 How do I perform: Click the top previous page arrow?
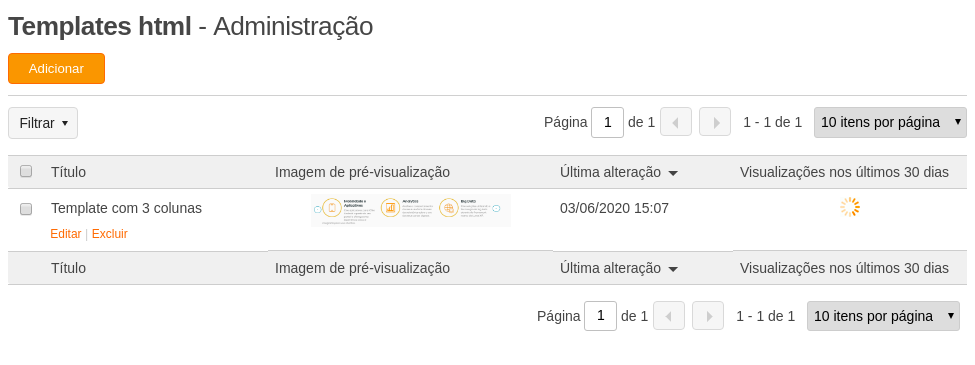click(676, 122)
